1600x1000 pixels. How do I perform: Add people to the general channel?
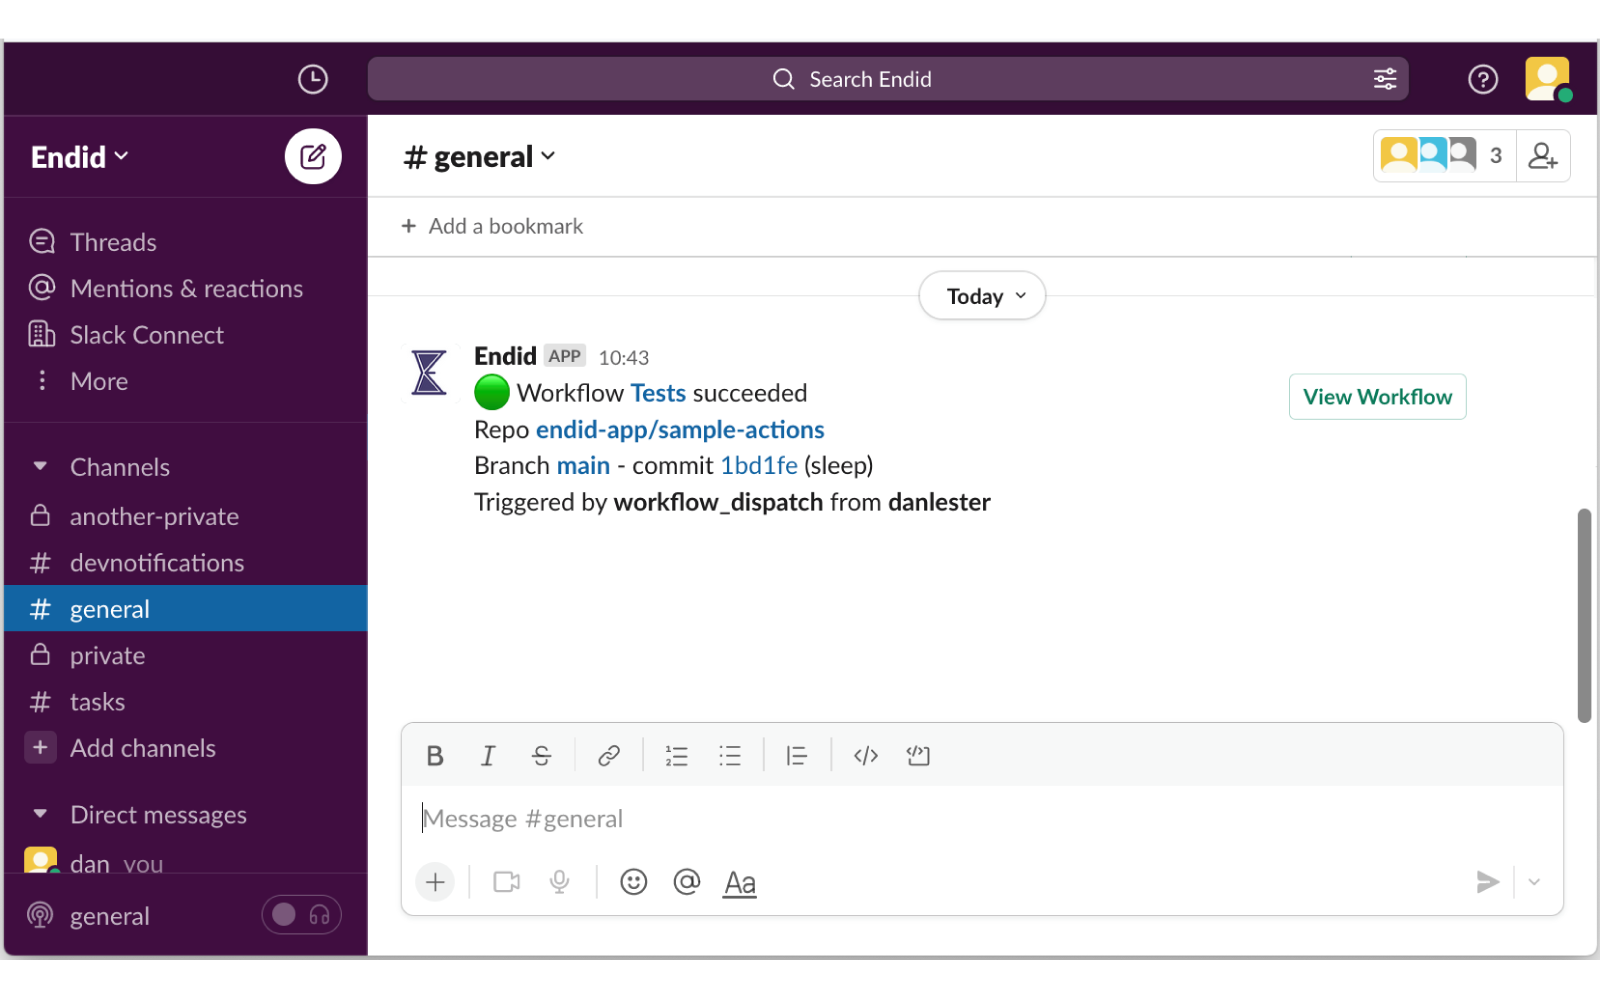tap(1543, 156)
